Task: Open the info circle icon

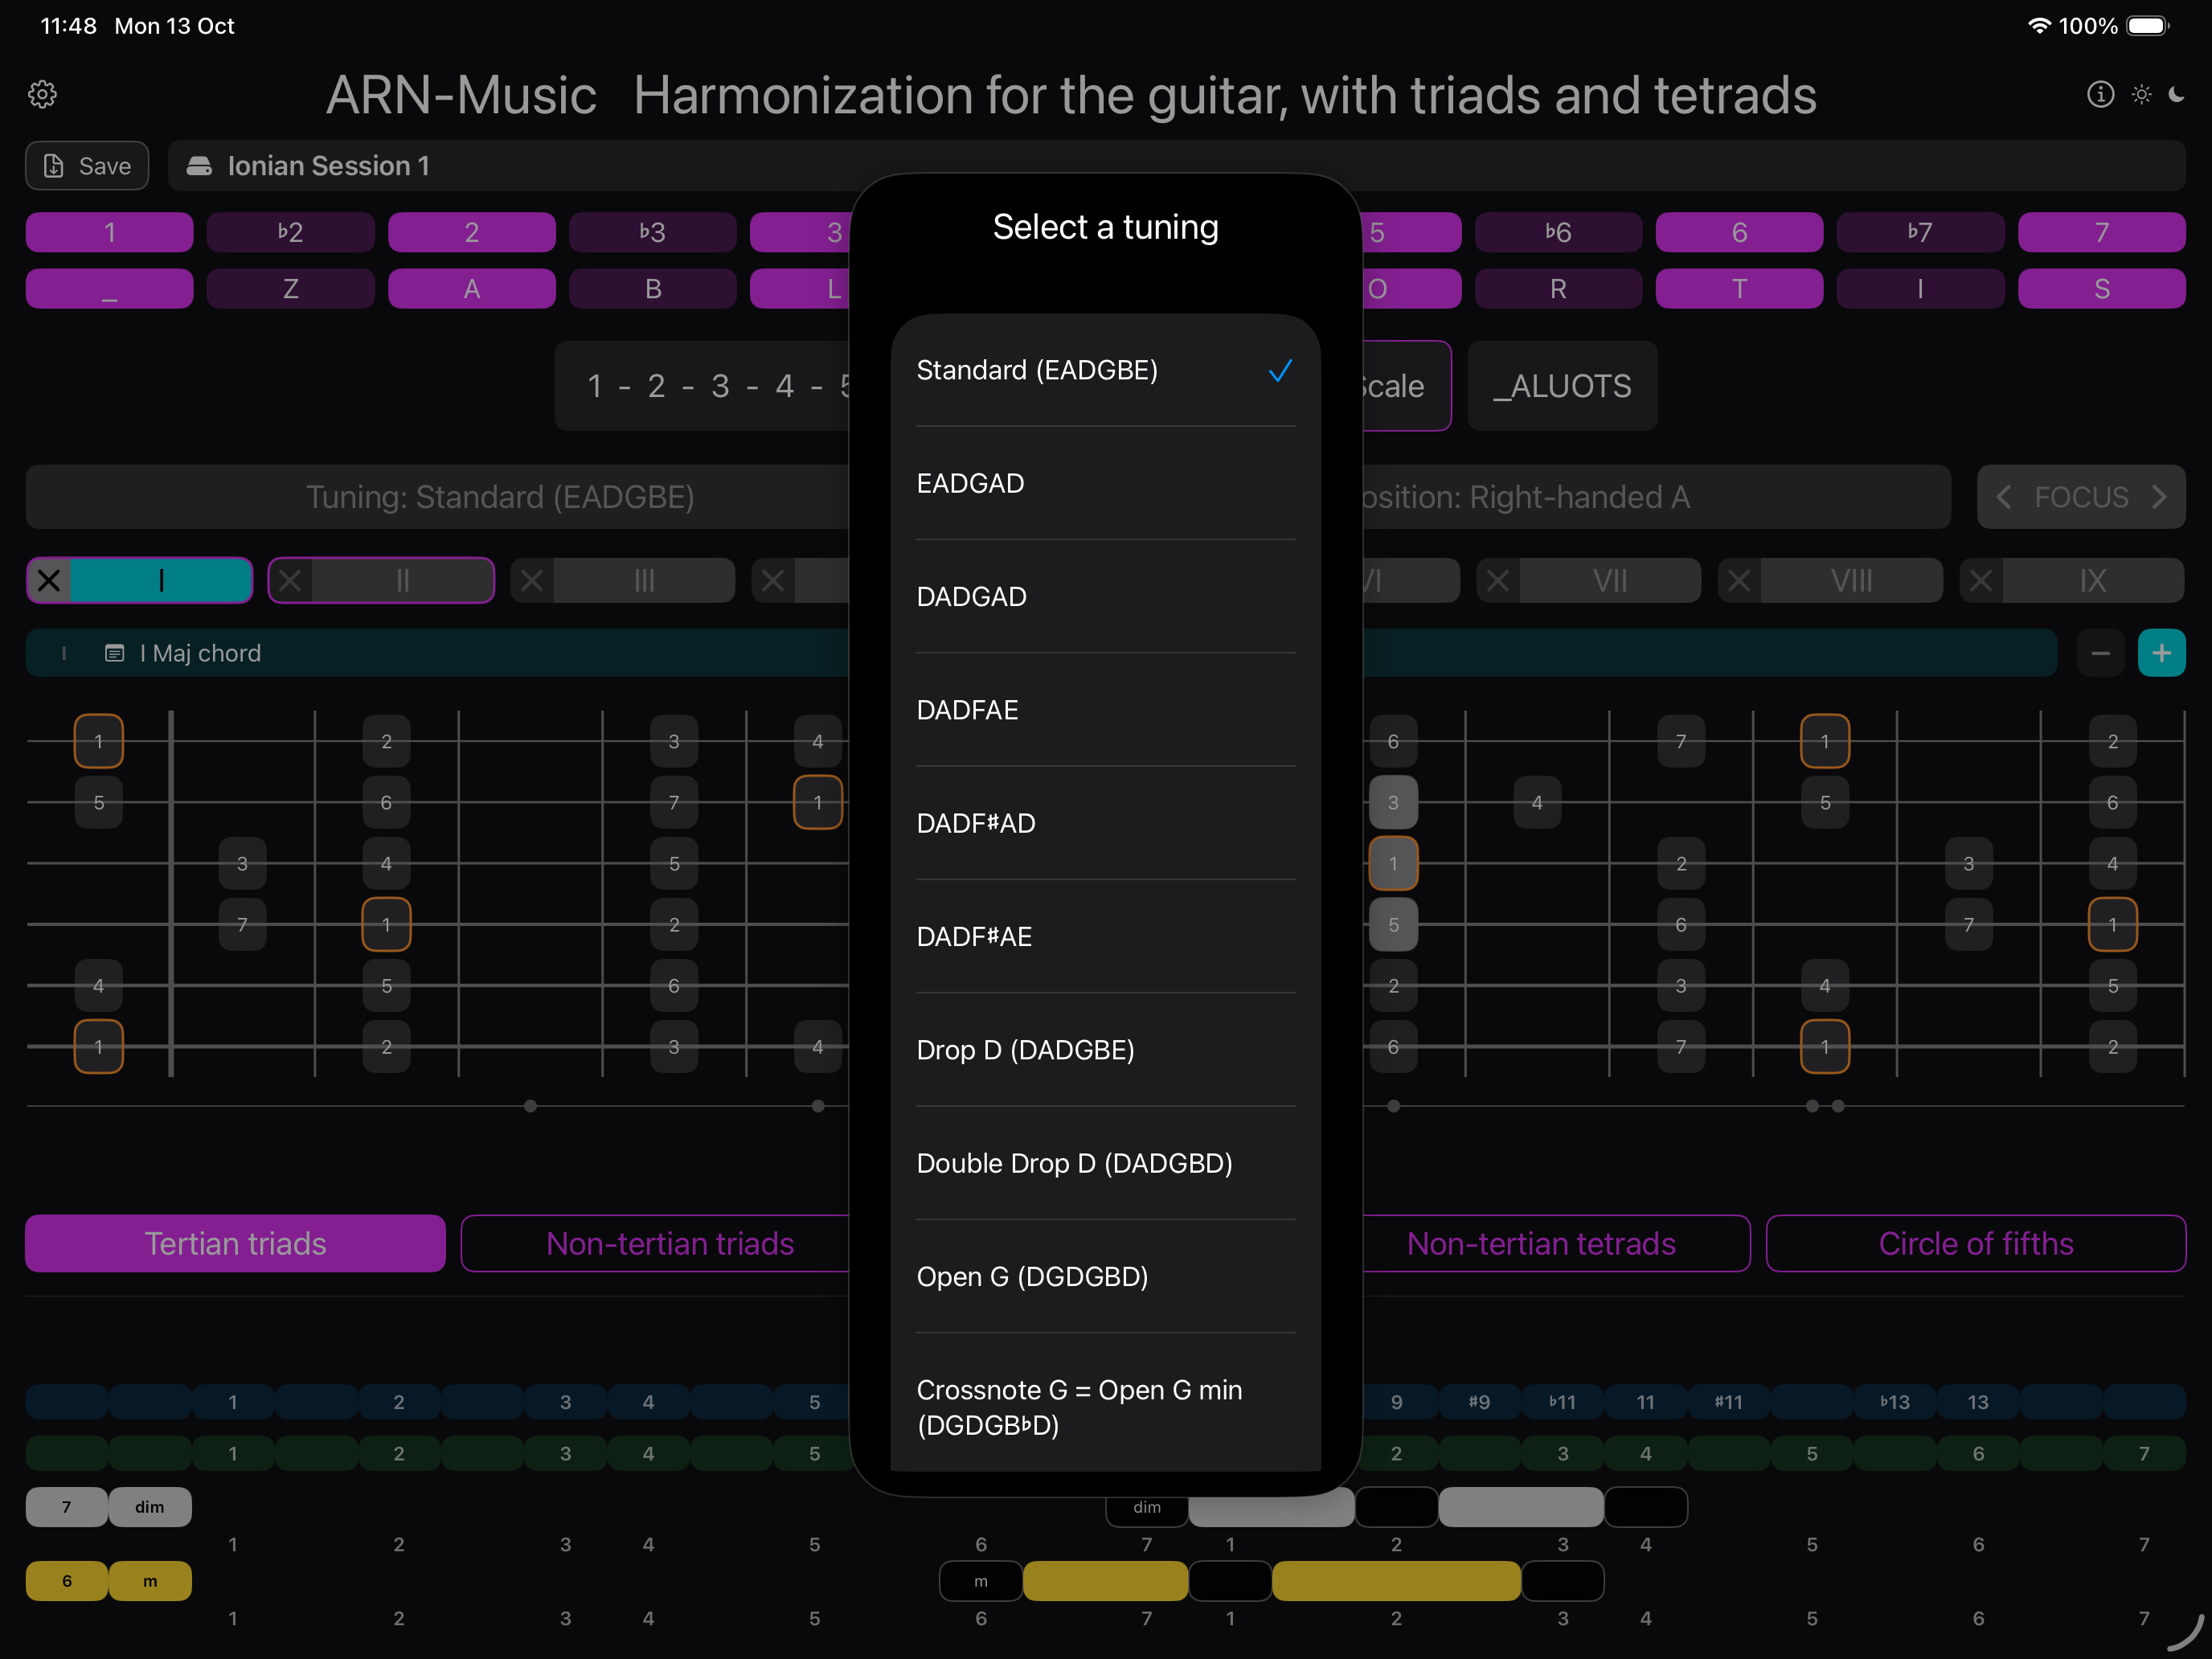Action: [x=2100, y=94]
